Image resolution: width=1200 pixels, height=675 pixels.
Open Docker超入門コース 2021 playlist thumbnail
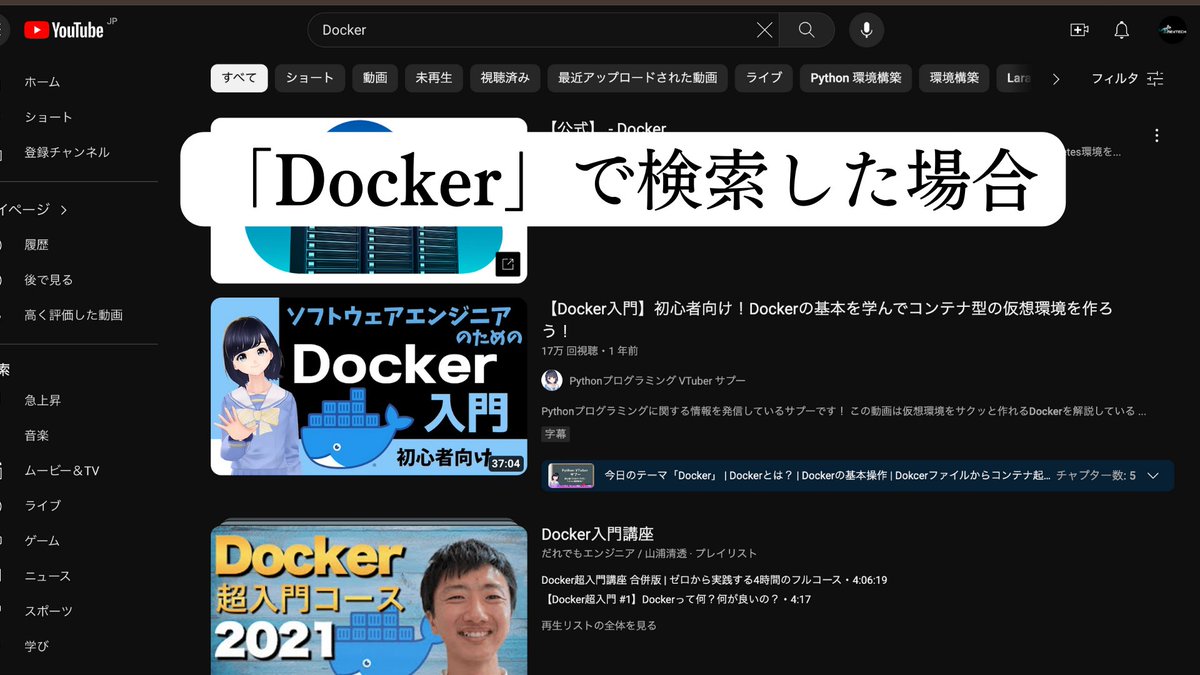[369, 599]
